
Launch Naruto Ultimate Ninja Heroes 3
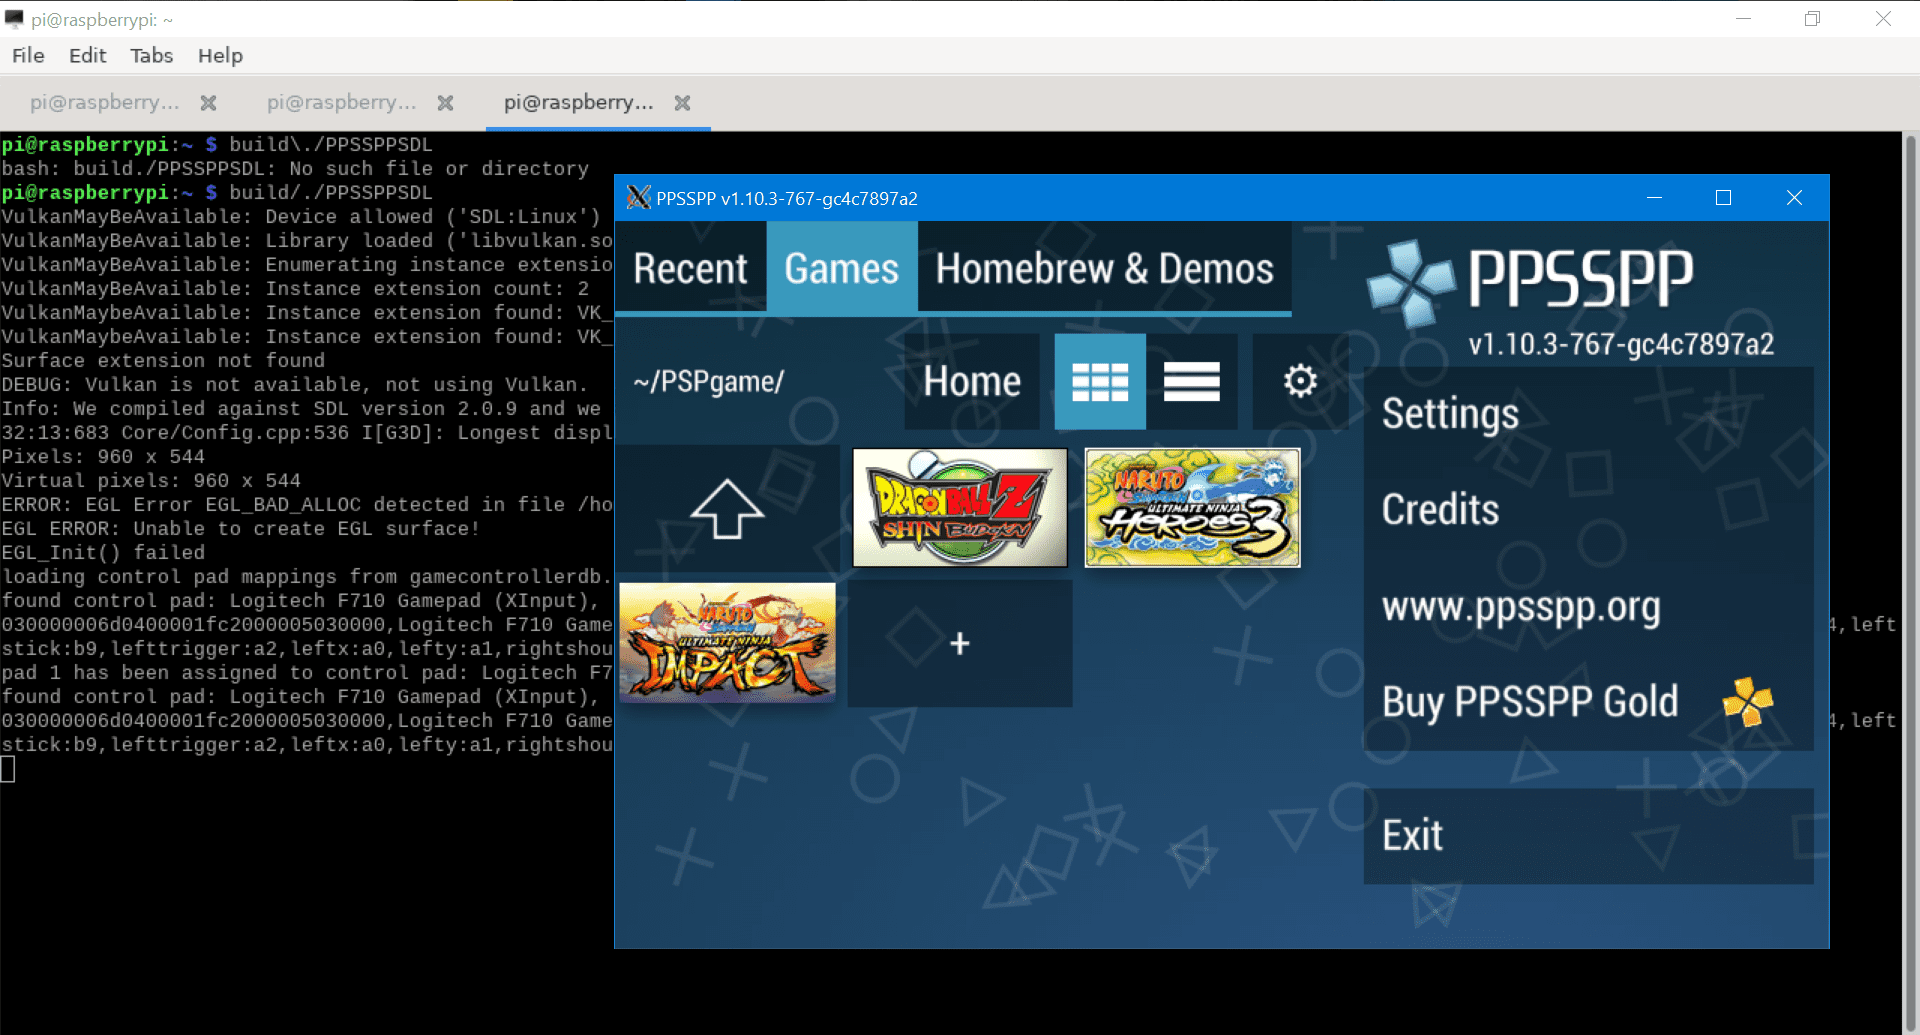1192,508
